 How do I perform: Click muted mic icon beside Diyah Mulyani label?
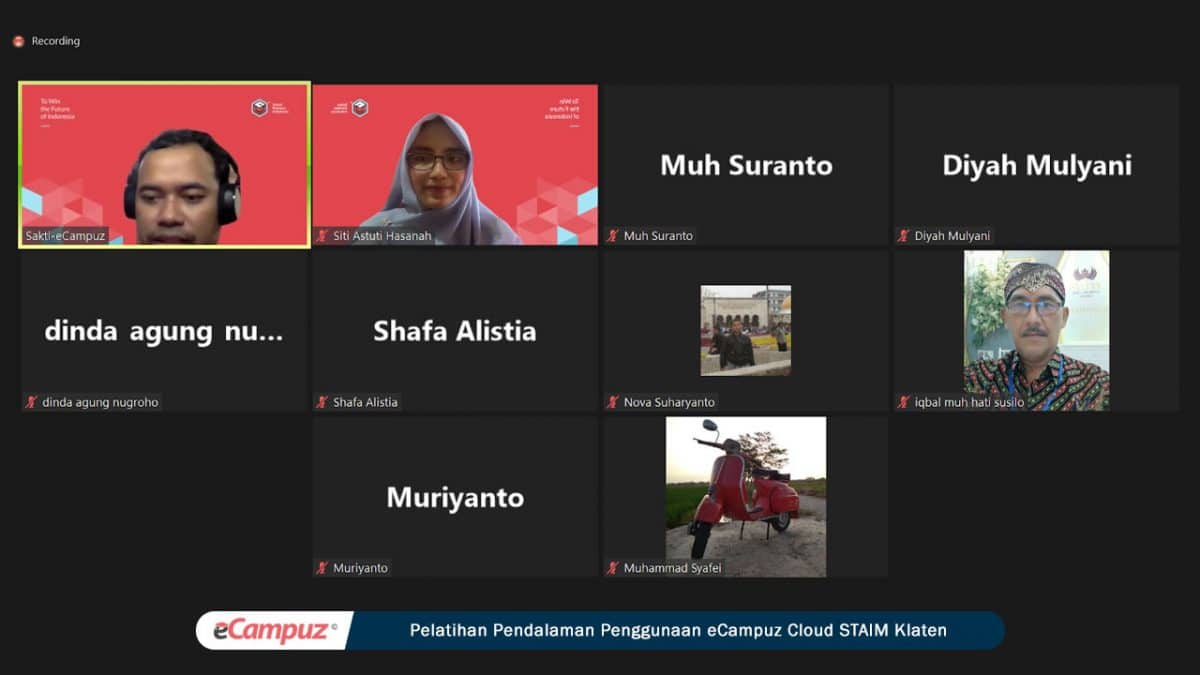(x=903, y=236)
